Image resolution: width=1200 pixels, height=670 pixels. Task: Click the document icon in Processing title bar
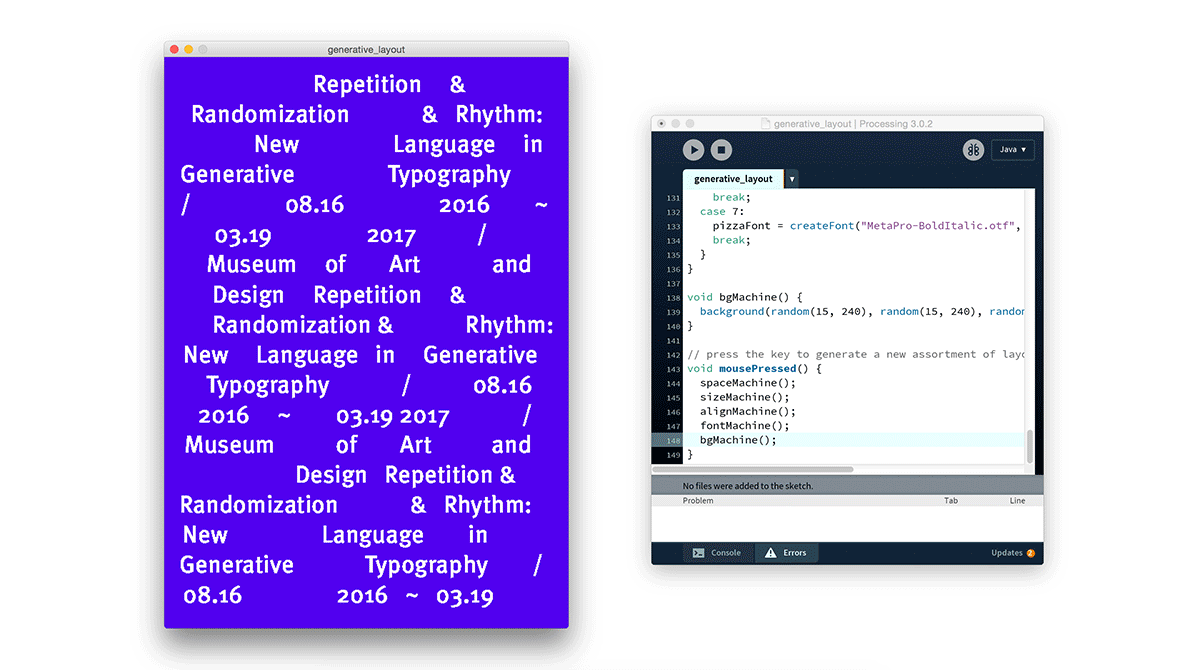point(766,124)
